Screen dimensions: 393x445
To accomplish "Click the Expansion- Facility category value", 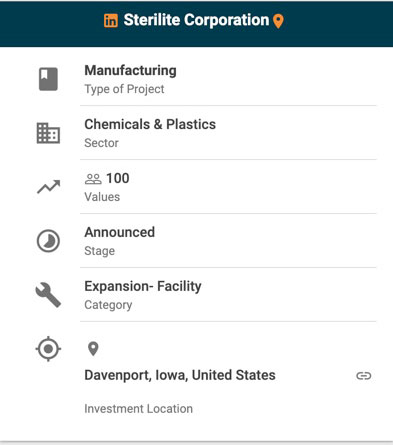I will [x=143, y=286].
